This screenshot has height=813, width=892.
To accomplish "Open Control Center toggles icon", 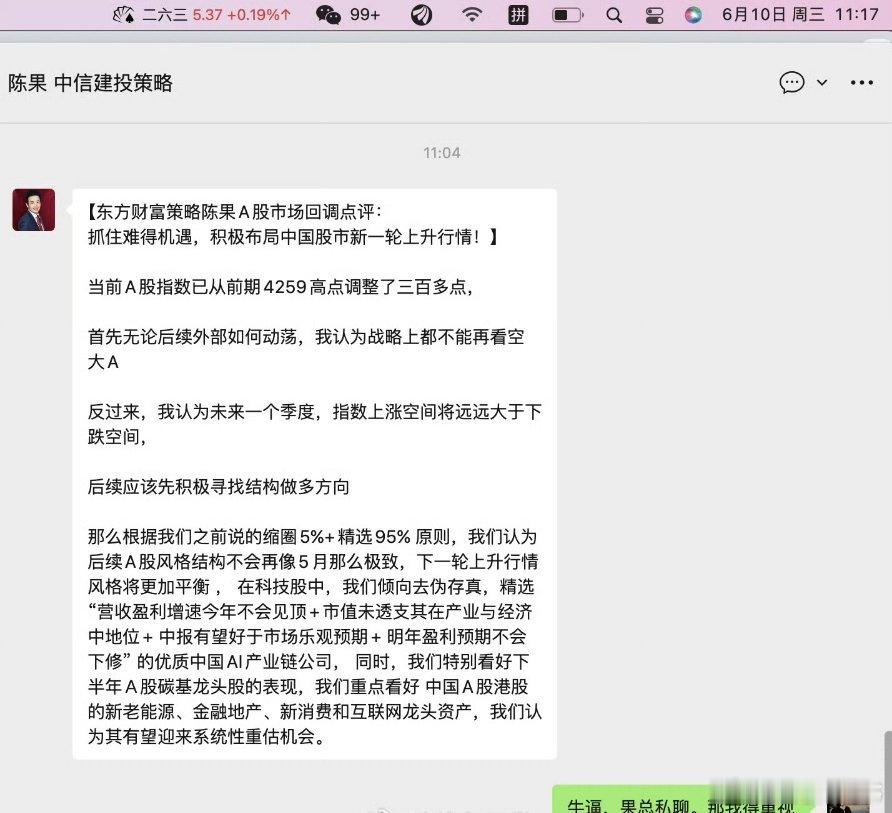I will (654, 15).
